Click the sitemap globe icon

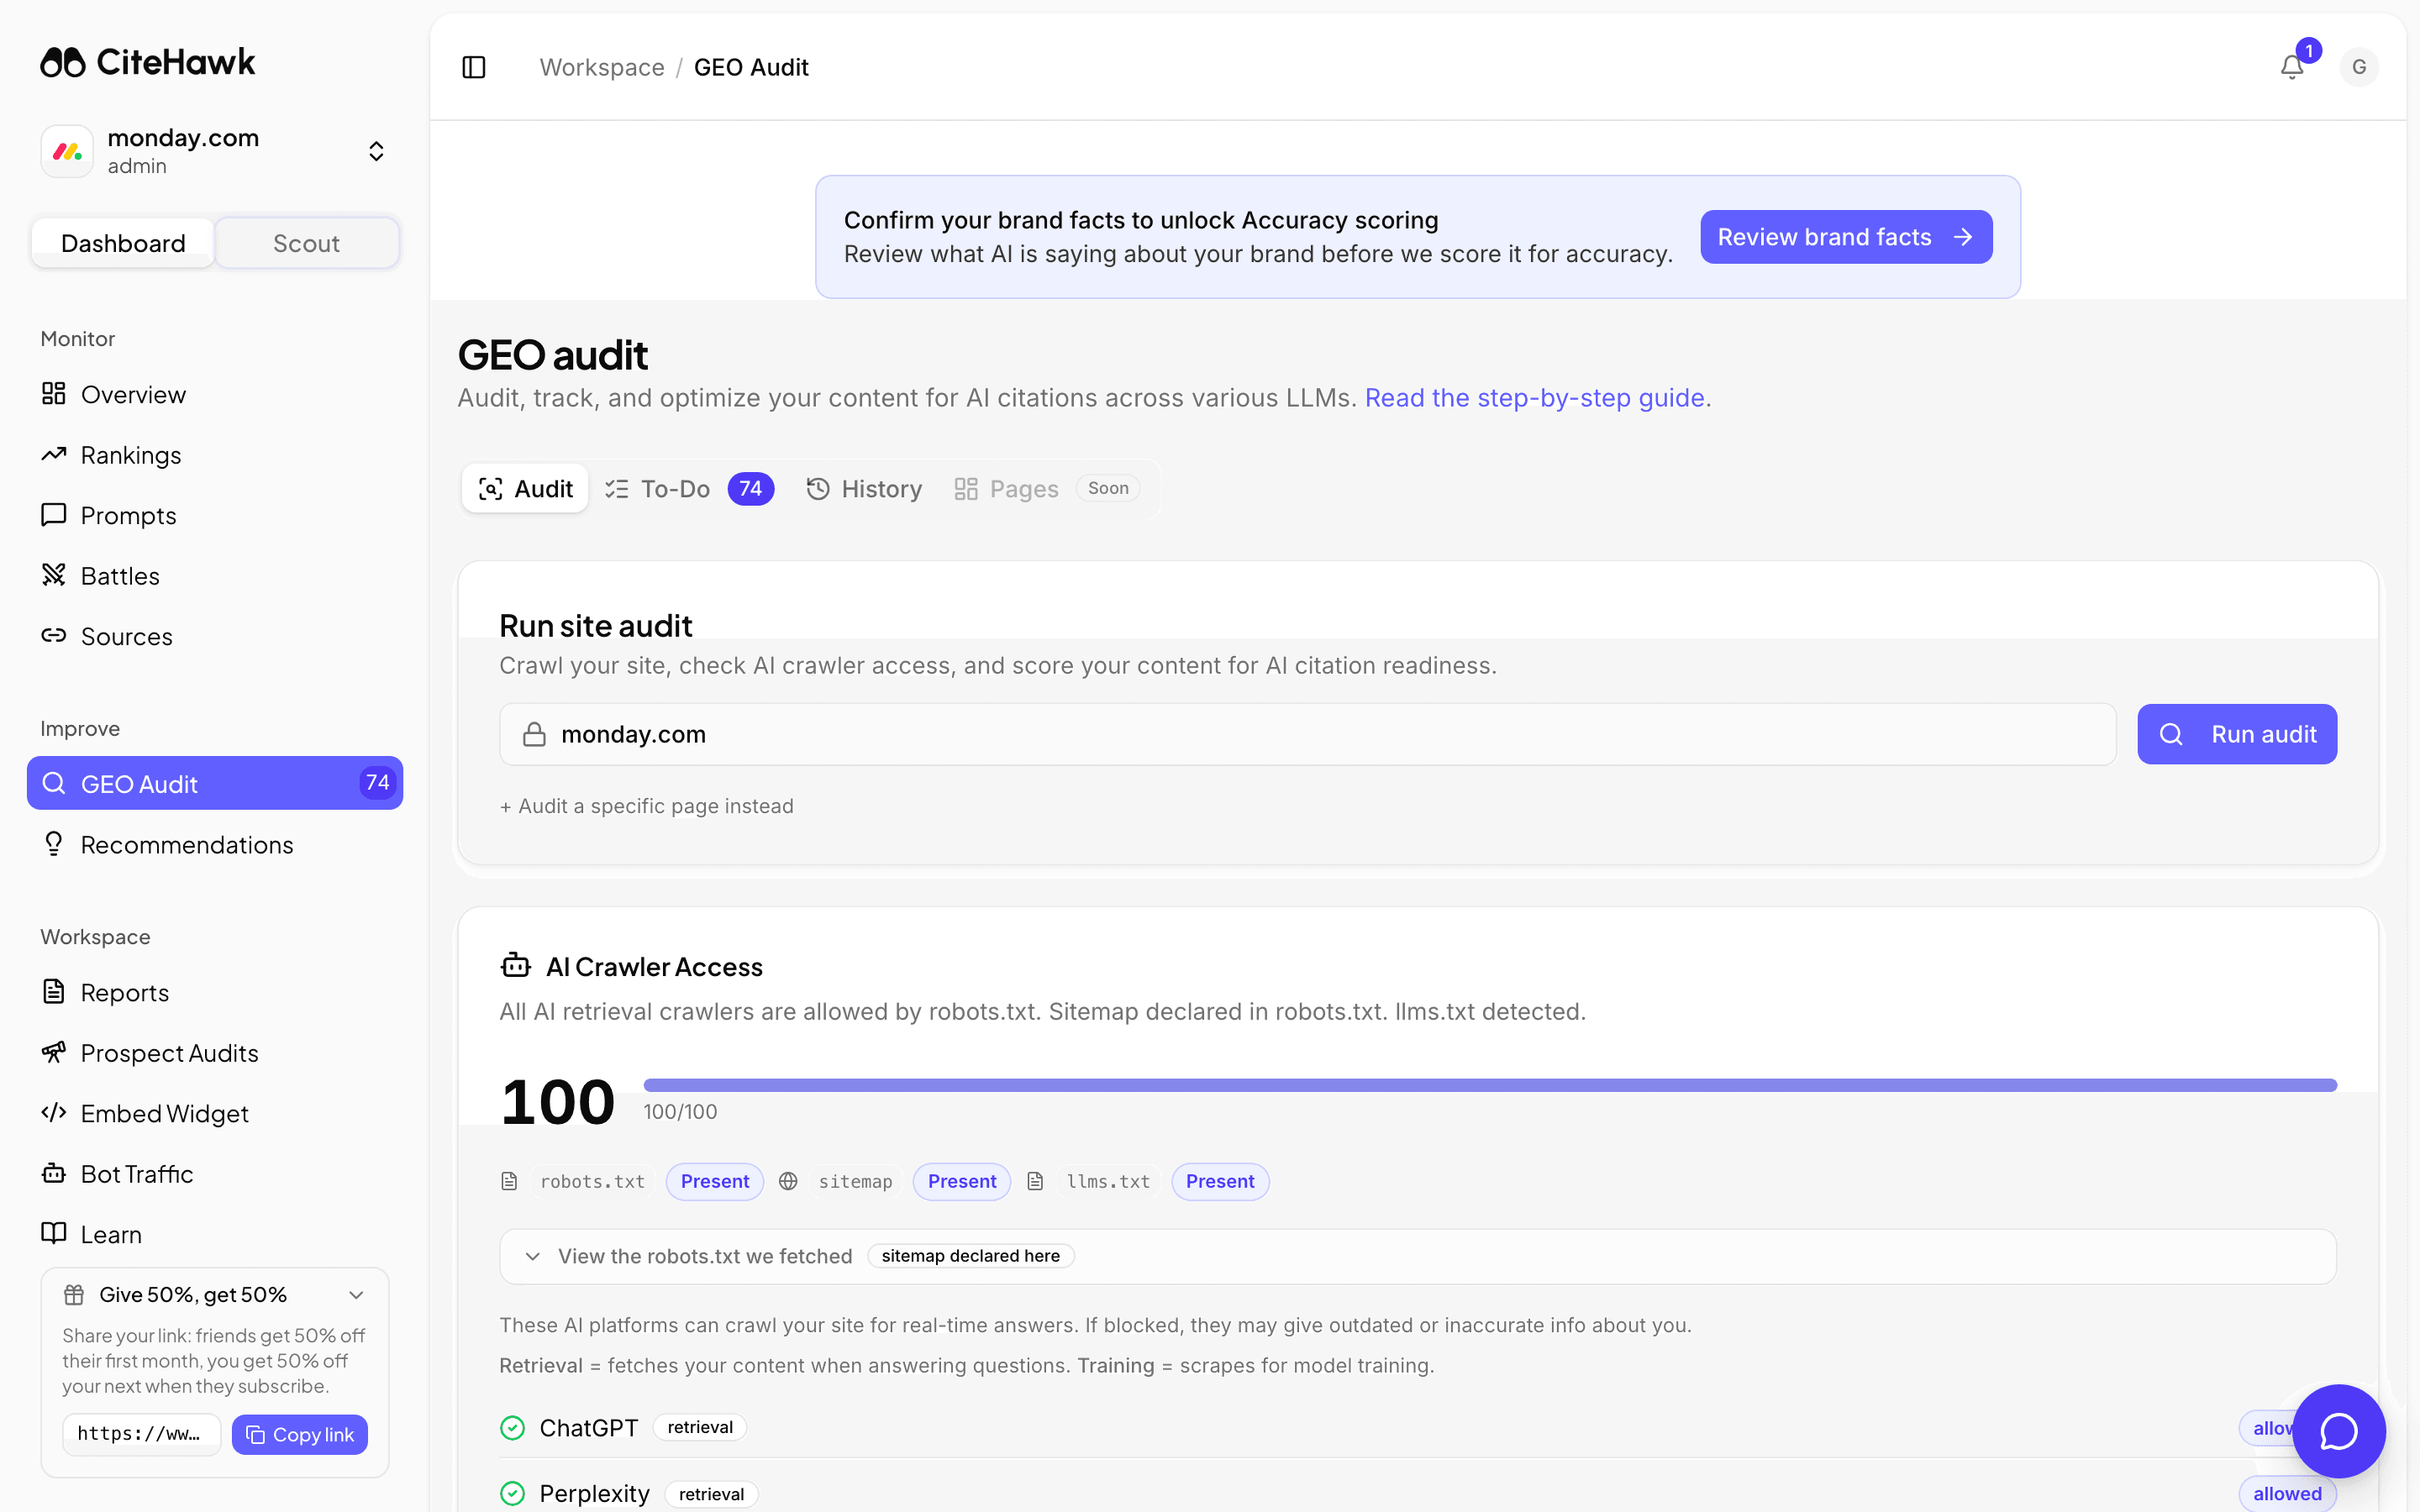tap(788, 1181)
